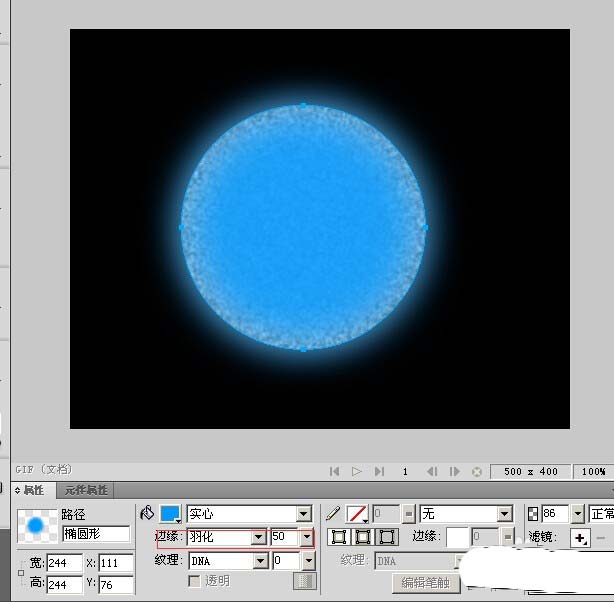Image resolution: width=614 pixels, height=602 pixels.
Task: Open the fill texture amount slider arrow
Action: coord(309,561)
